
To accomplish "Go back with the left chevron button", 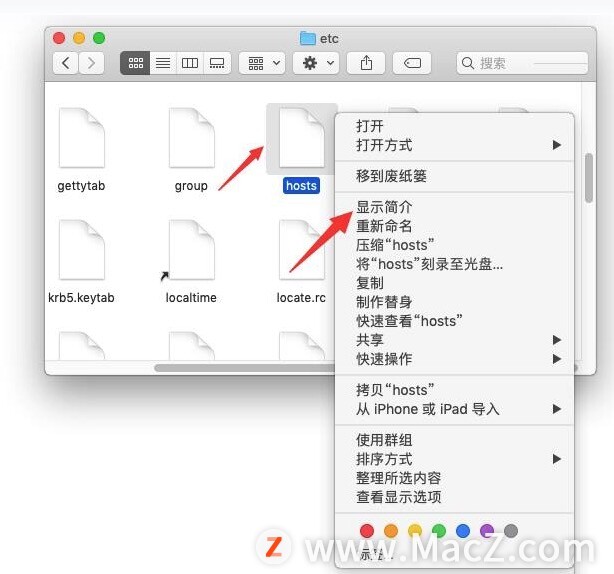I will pos(66,63).
